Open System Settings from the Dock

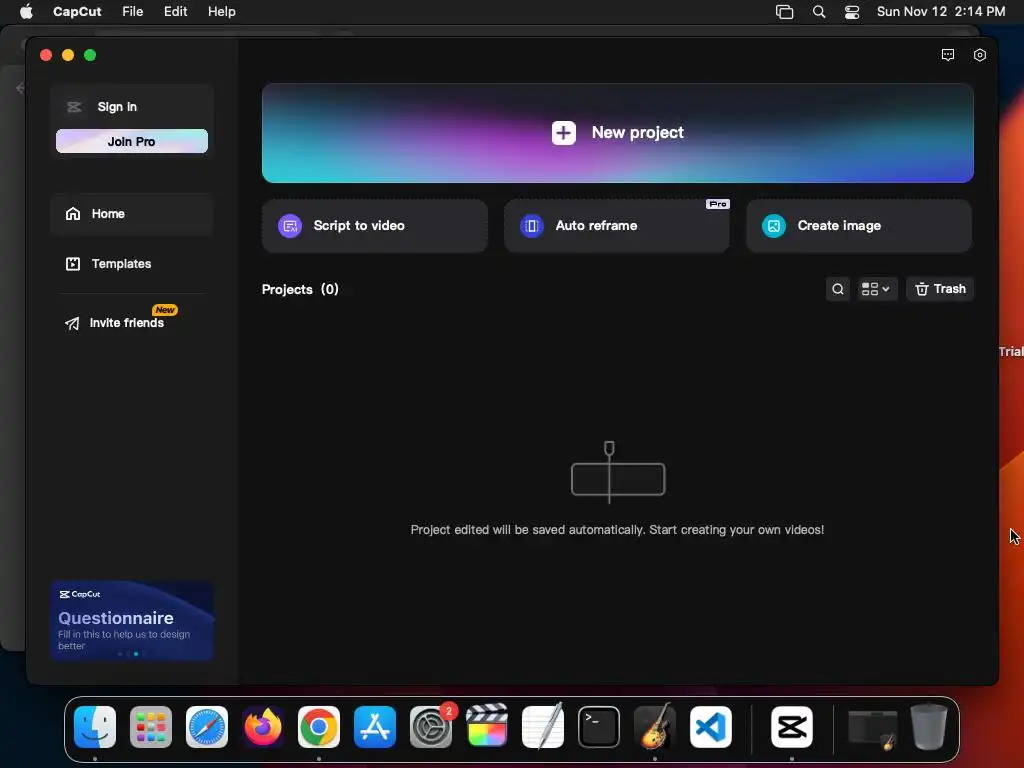pos(431,727)
